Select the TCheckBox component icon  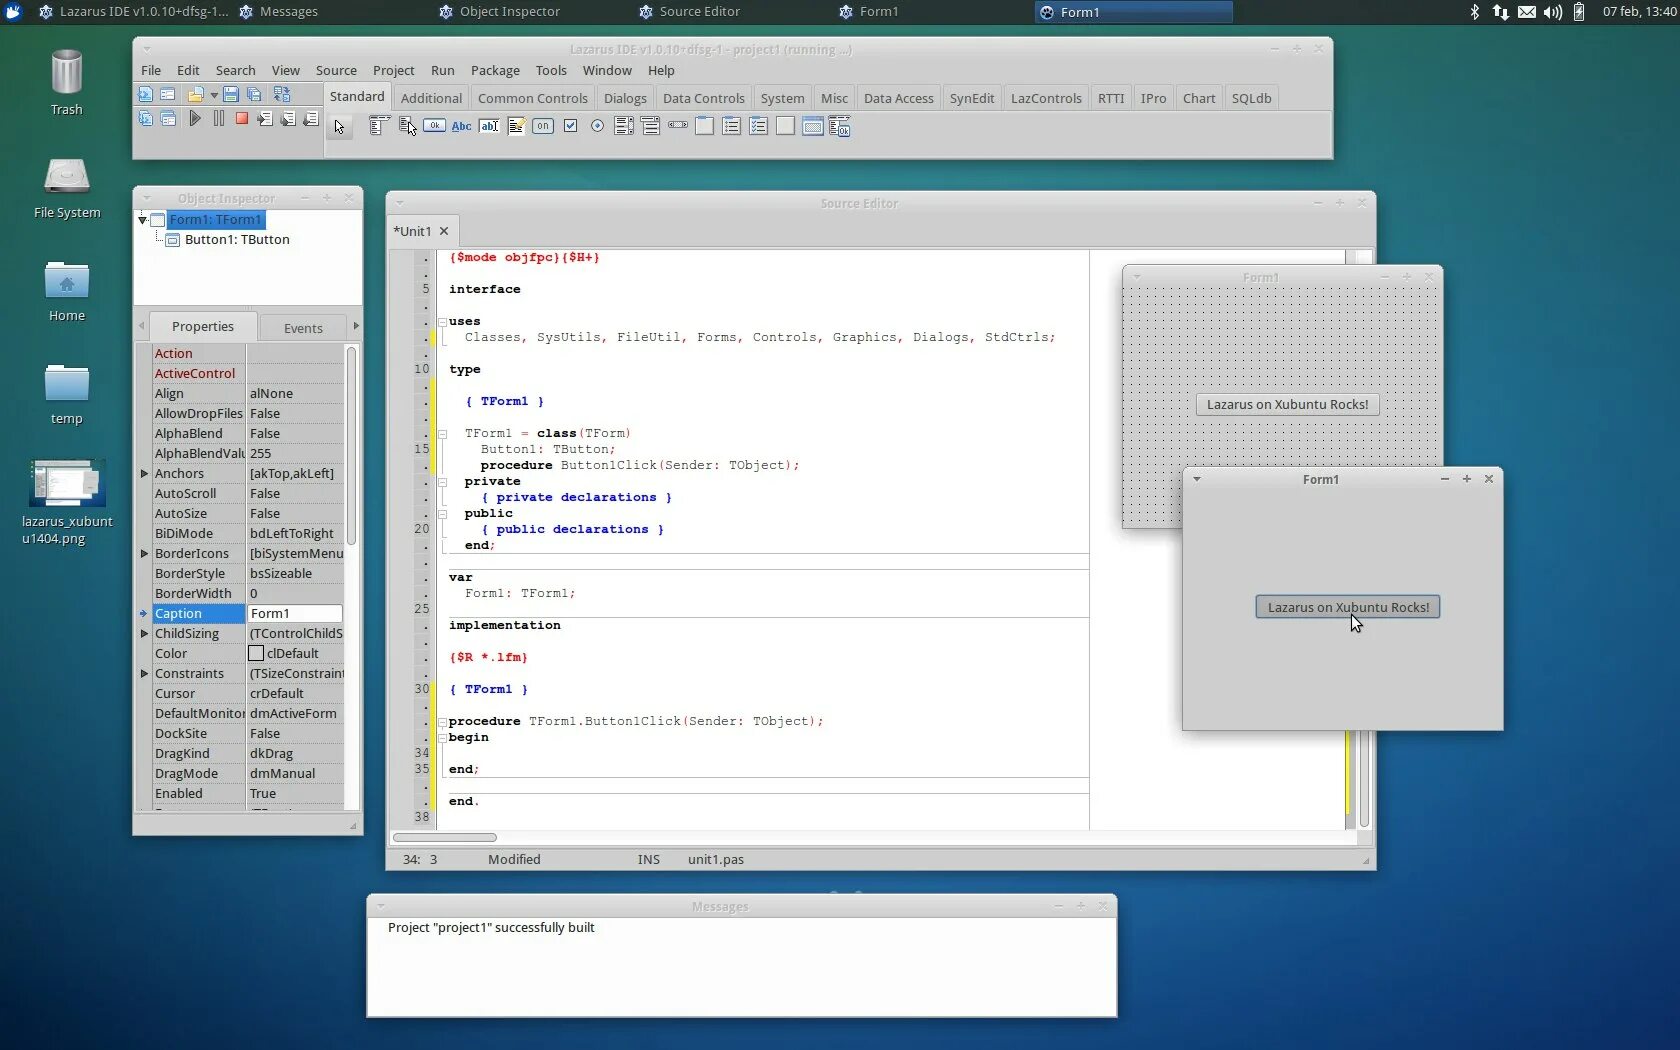tap(570, 126)
